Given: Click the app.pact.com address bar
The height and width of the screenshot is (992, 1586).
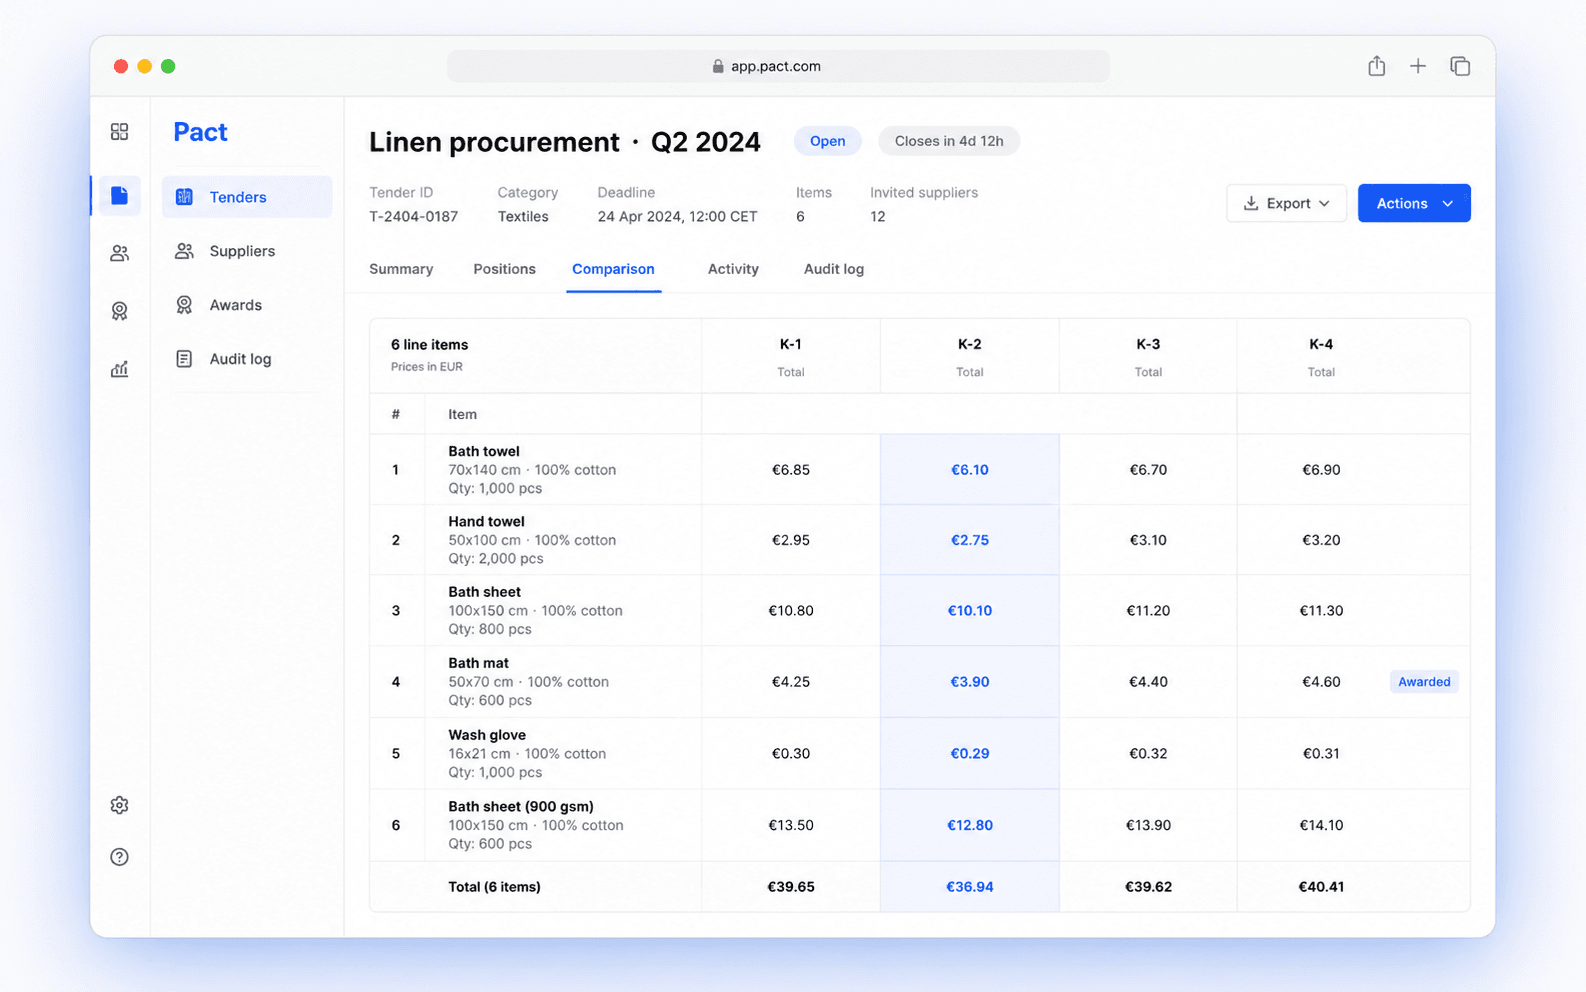Looking at the screenshot, I should [x=778, y=66].
